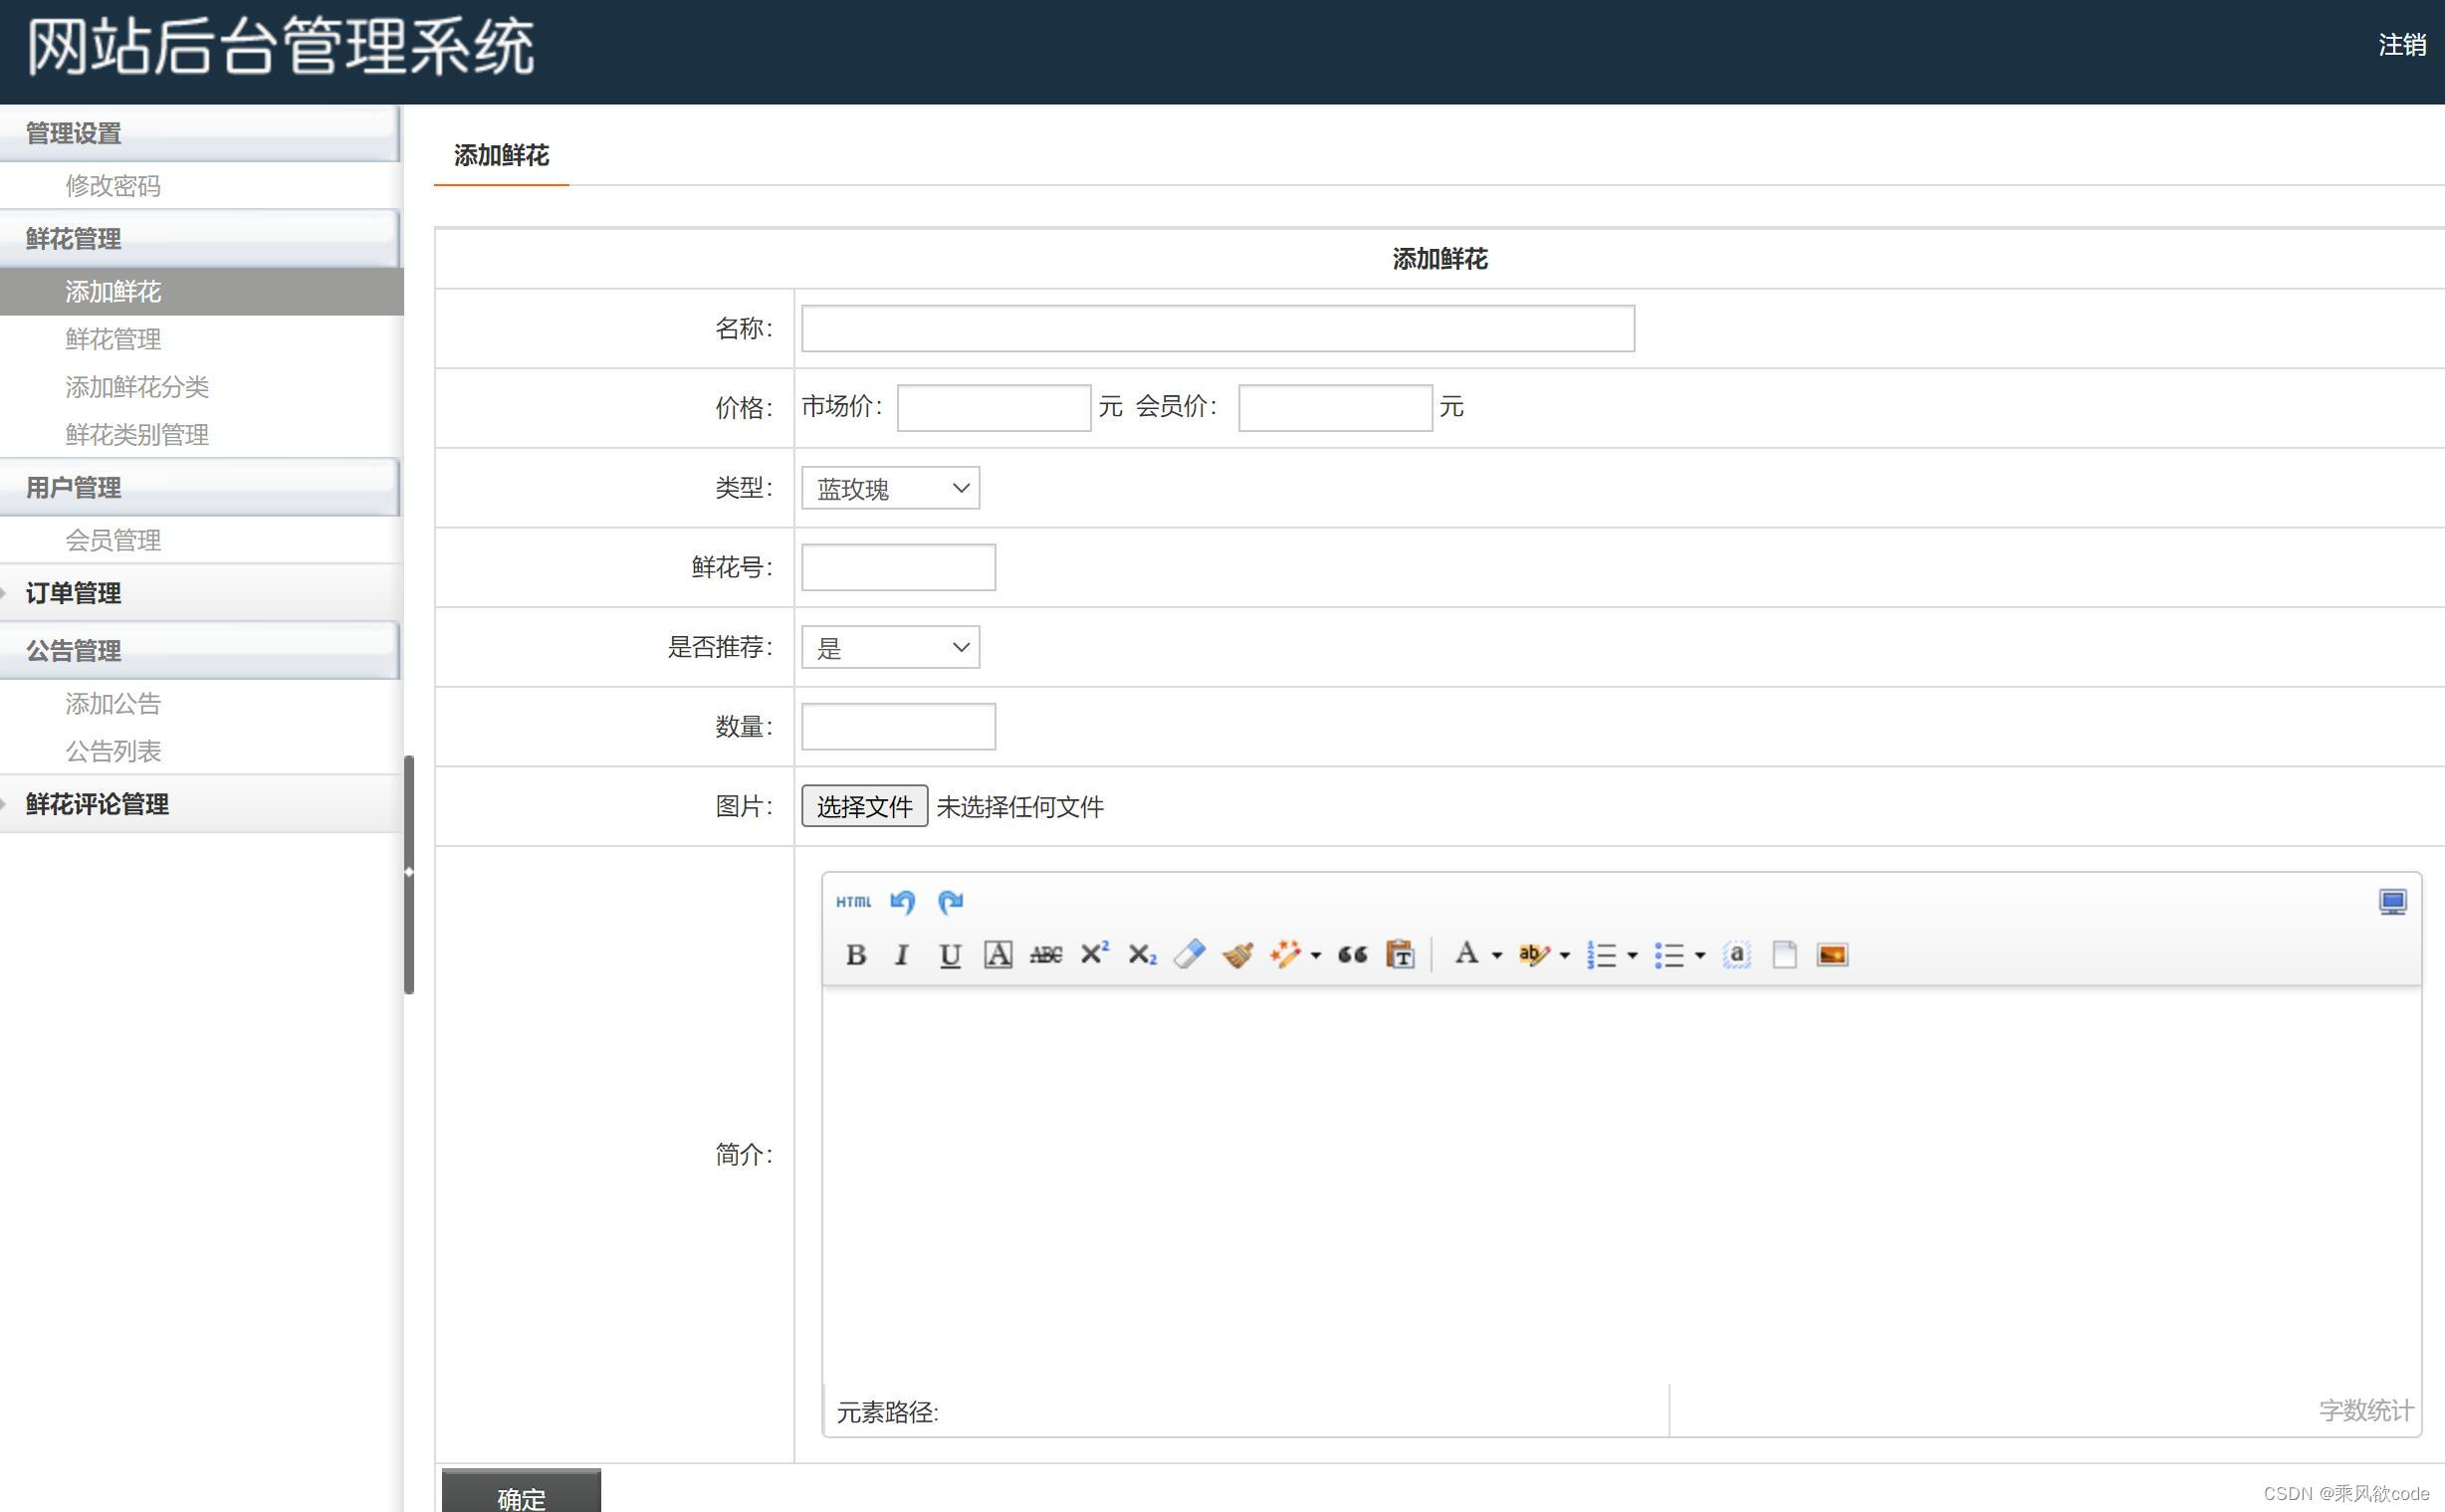This screenshot has height=1512, width=2445.
Task: Apply superscript formatting
Action: pyautogui.click(x=1094, y=953)
